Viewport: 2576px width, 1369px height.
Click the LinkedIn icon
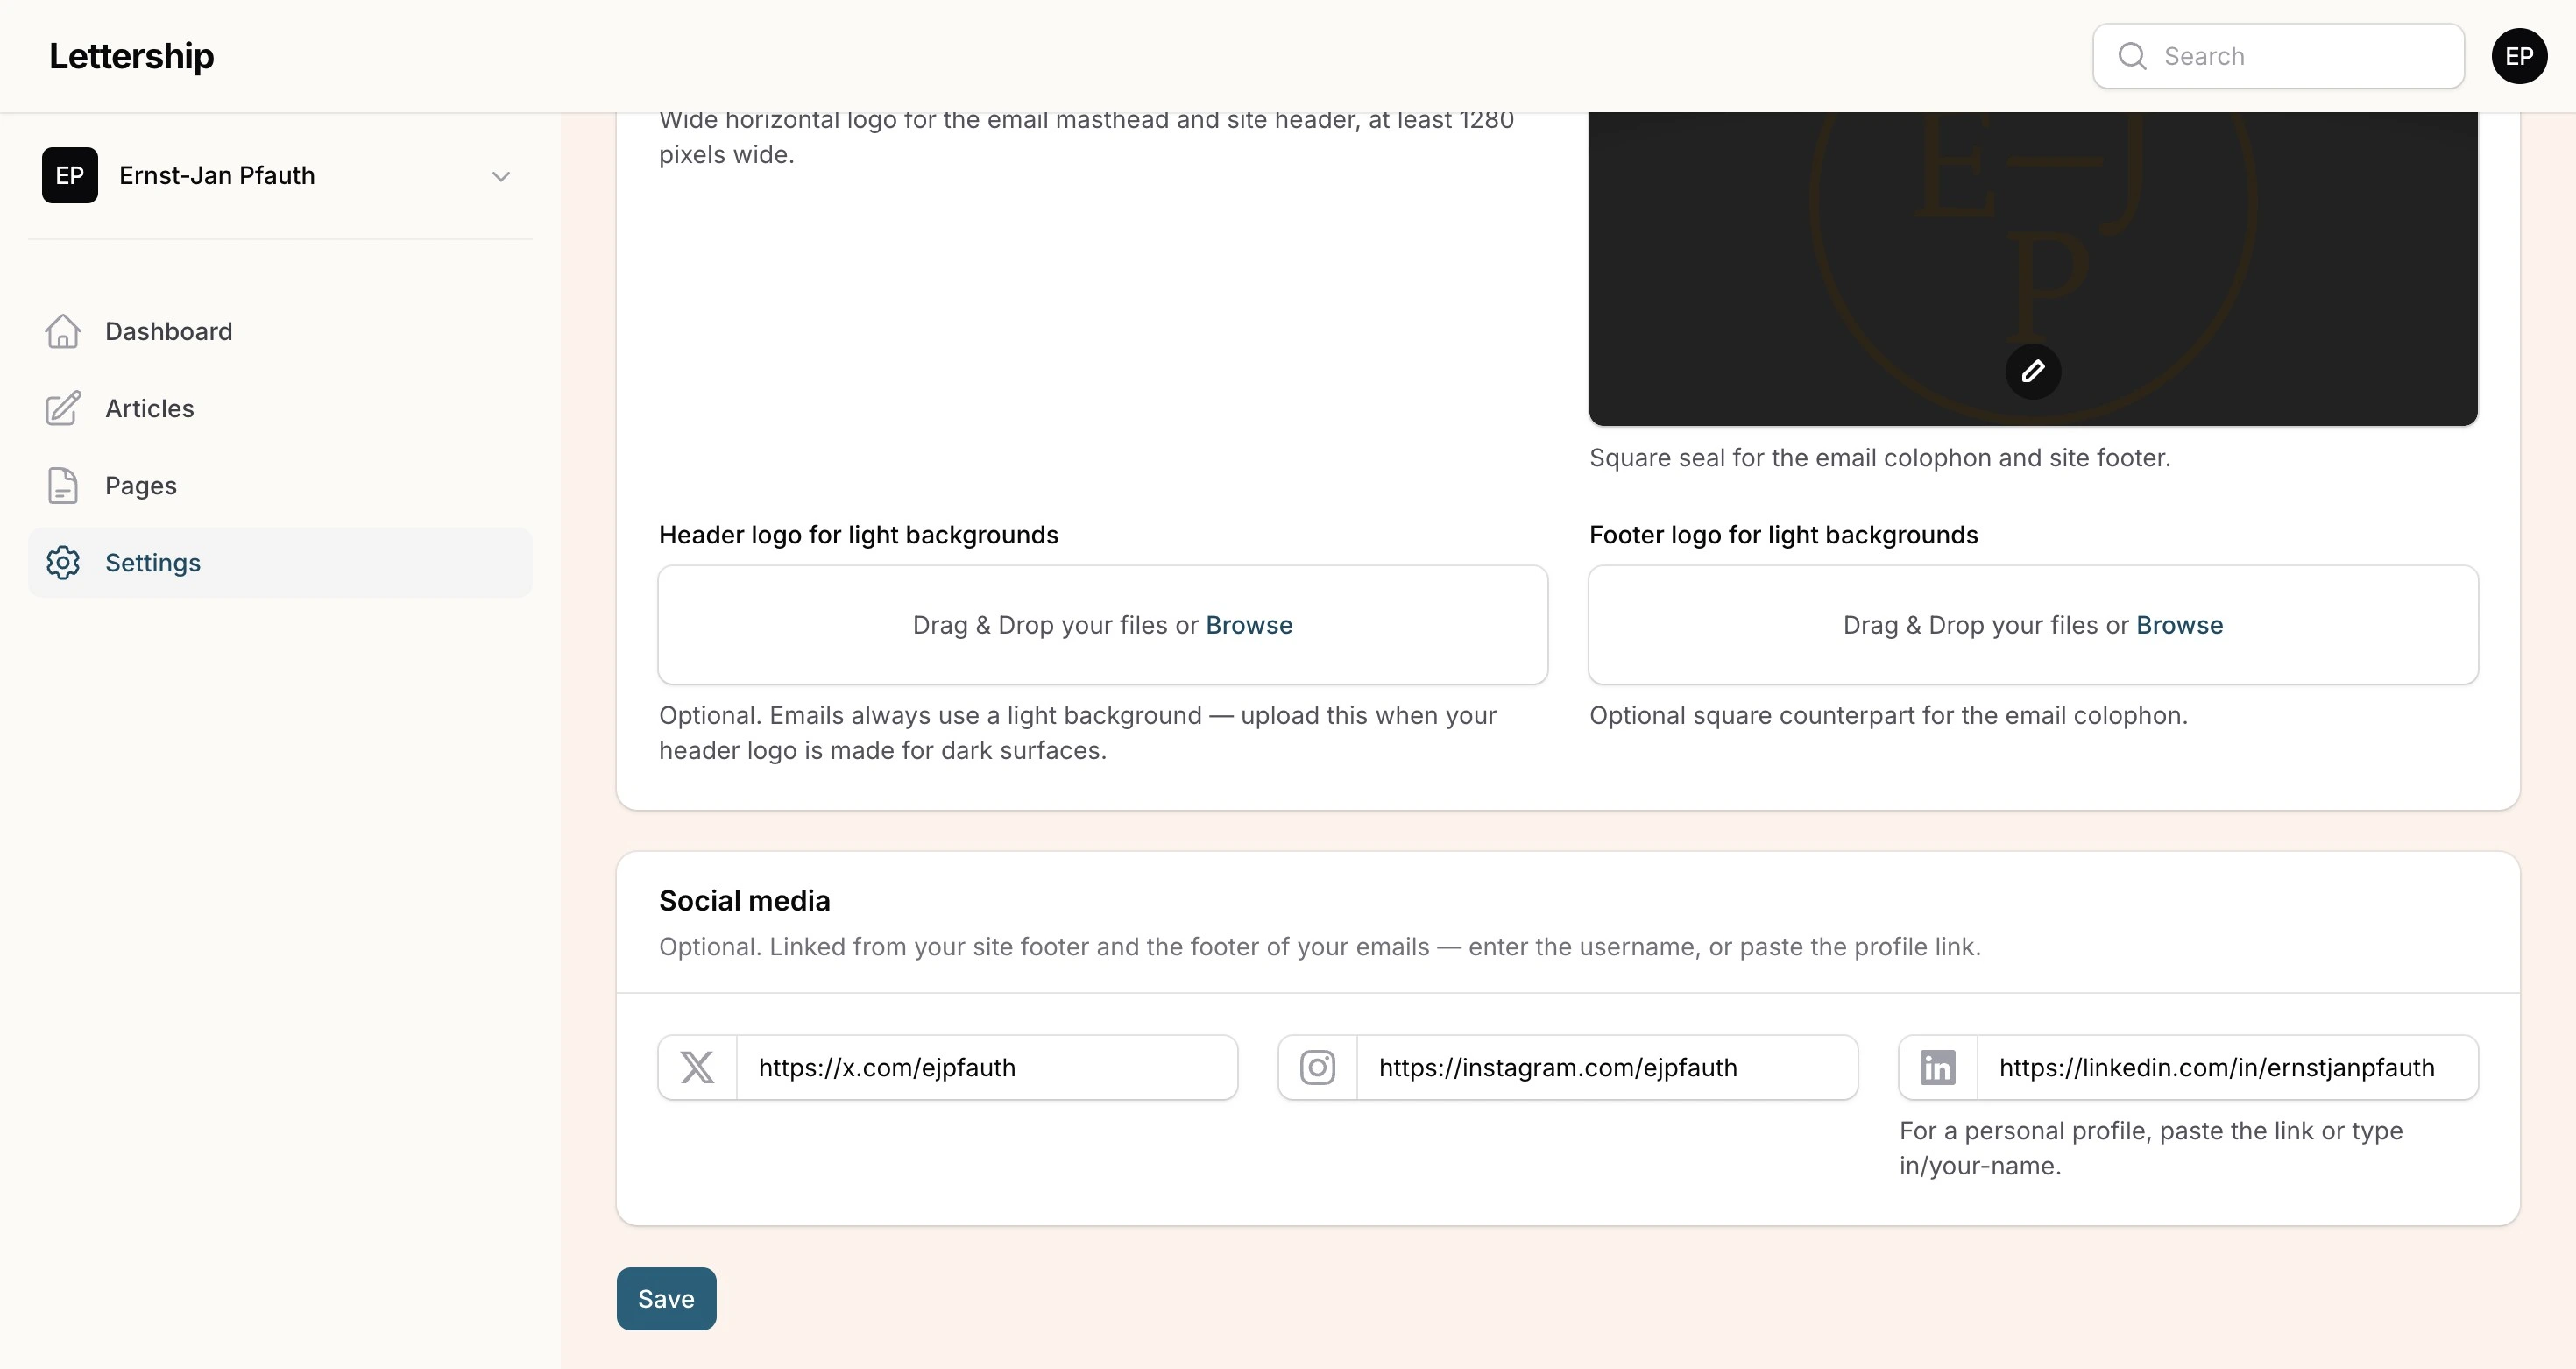pyautogui.click(x=1937, y=1067)
